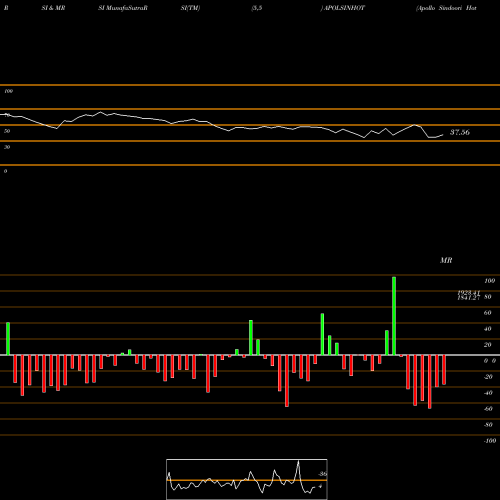Viewport: 500px width, 500px height.
Task: Click the RSI value 37.56 label
Action: point(460,132)
